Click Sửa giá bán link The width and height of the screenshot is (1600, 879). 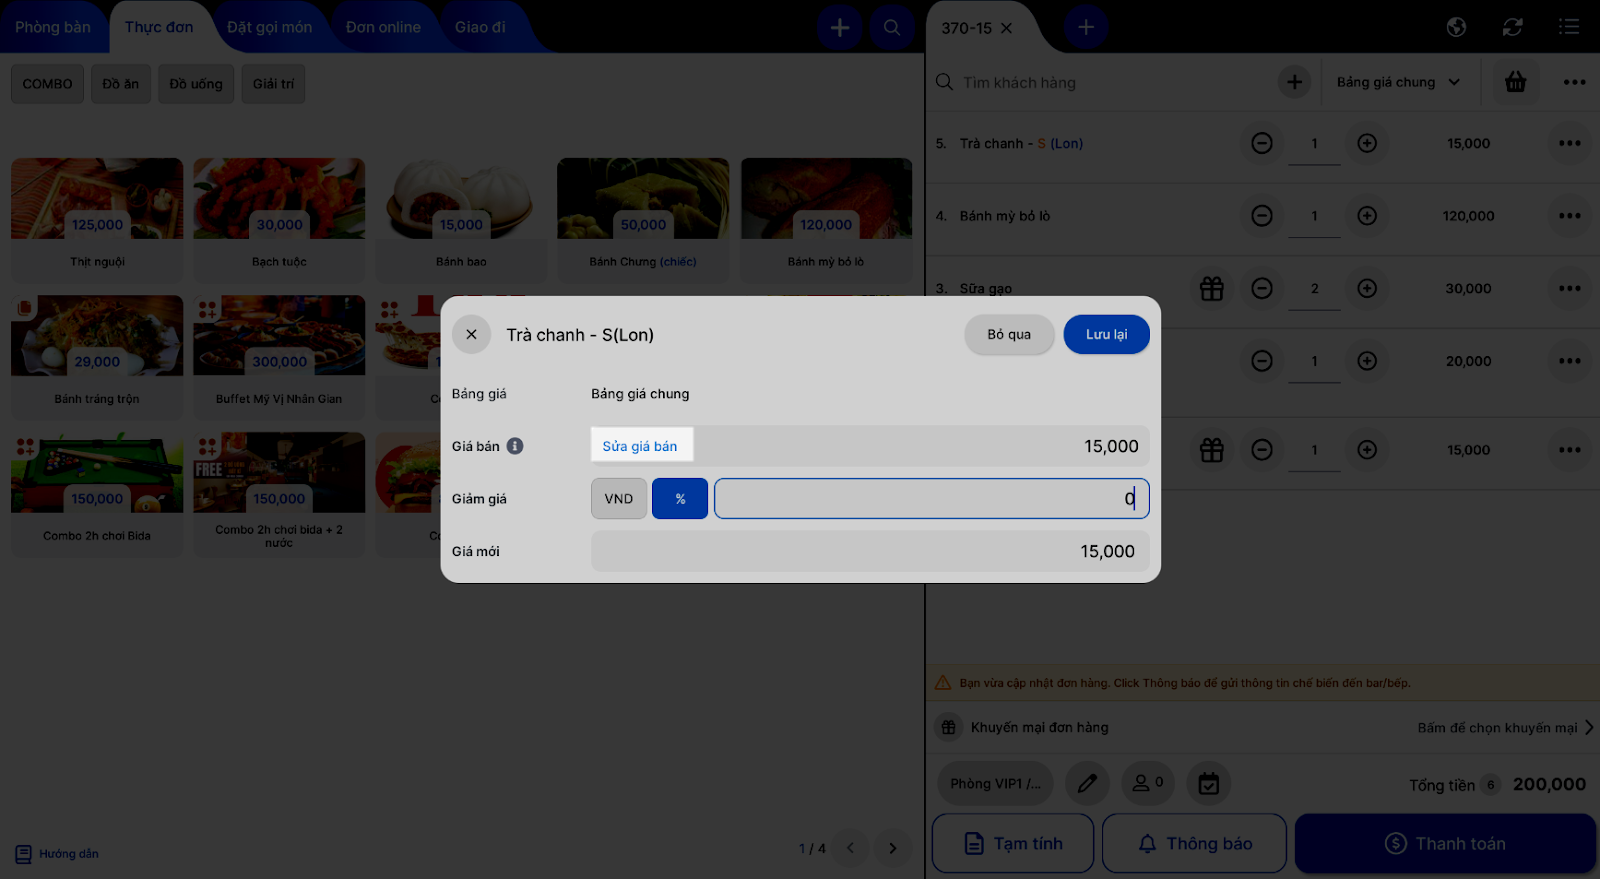[640, 446]
